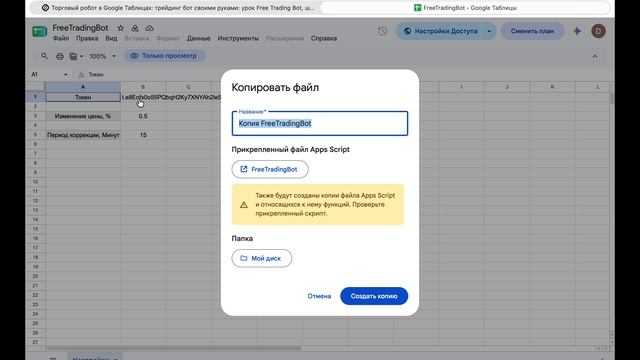The image size is (640, 360).
Task: Click the Настройки sheet tab at the bottom
Action: click(x=95, y=357)
